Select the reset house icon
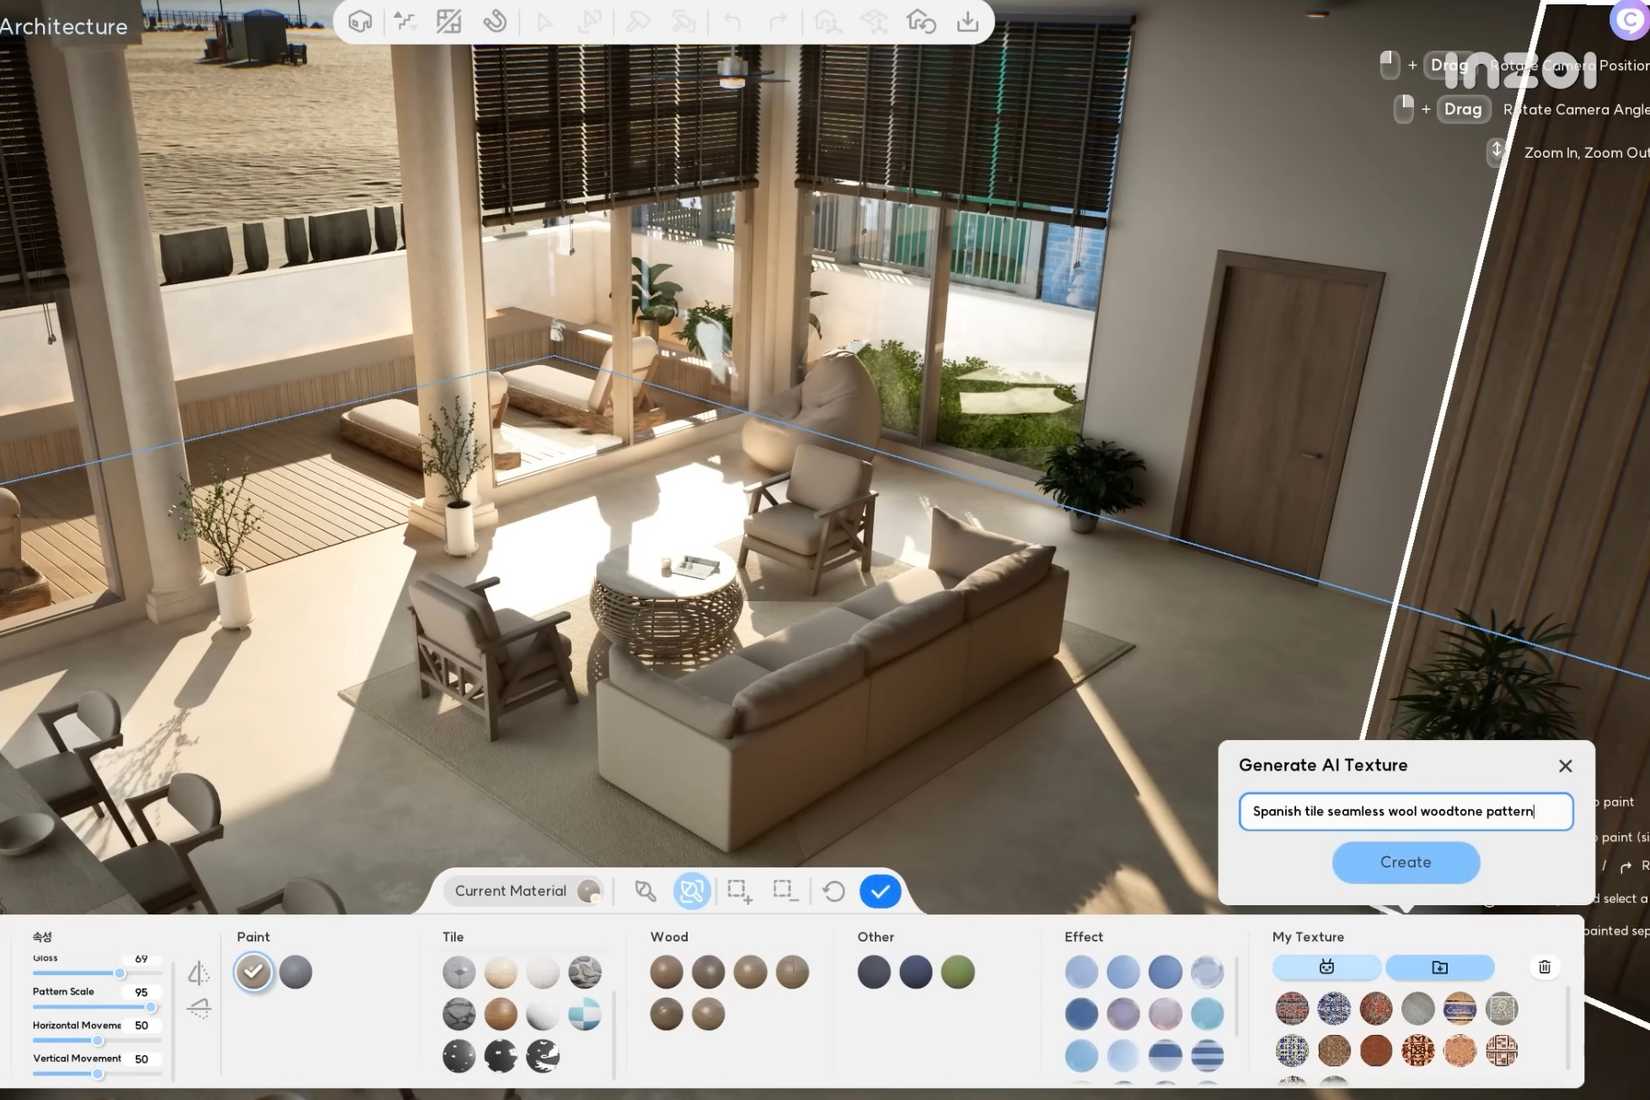 [921, 21]
